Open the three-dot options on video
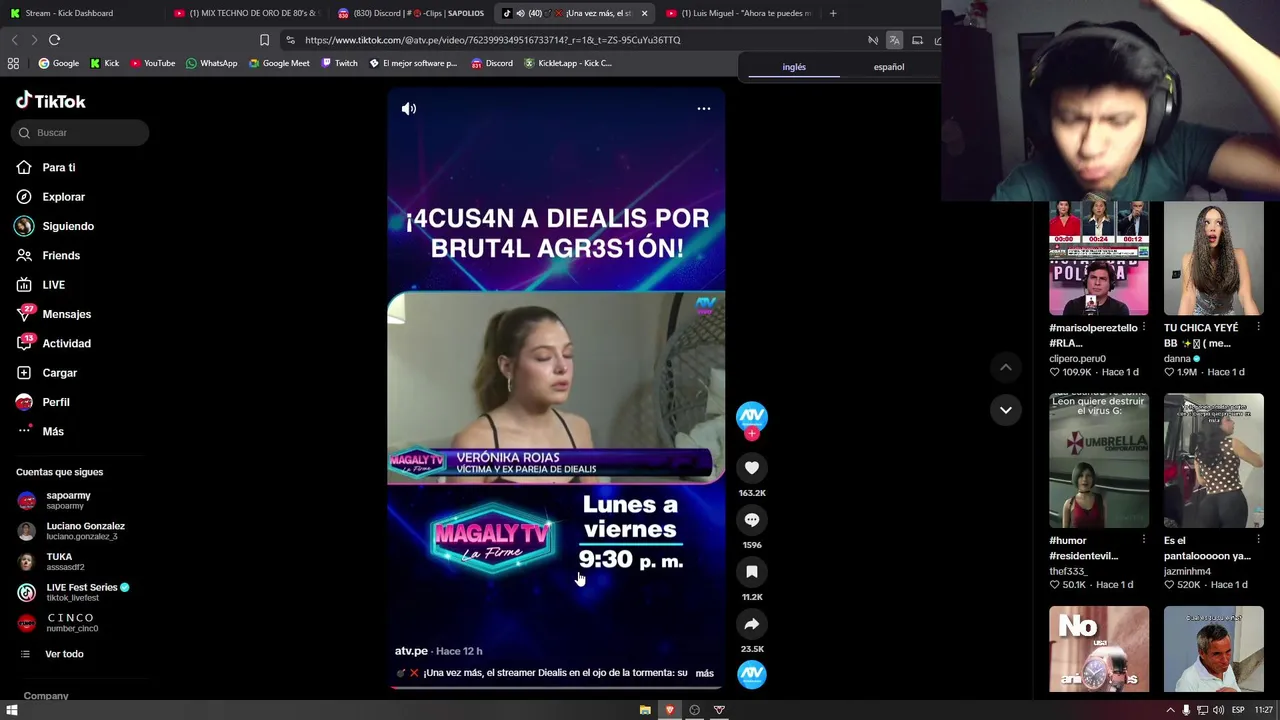The width and height of the screenshot is (1280, 720). pos(704,109)
